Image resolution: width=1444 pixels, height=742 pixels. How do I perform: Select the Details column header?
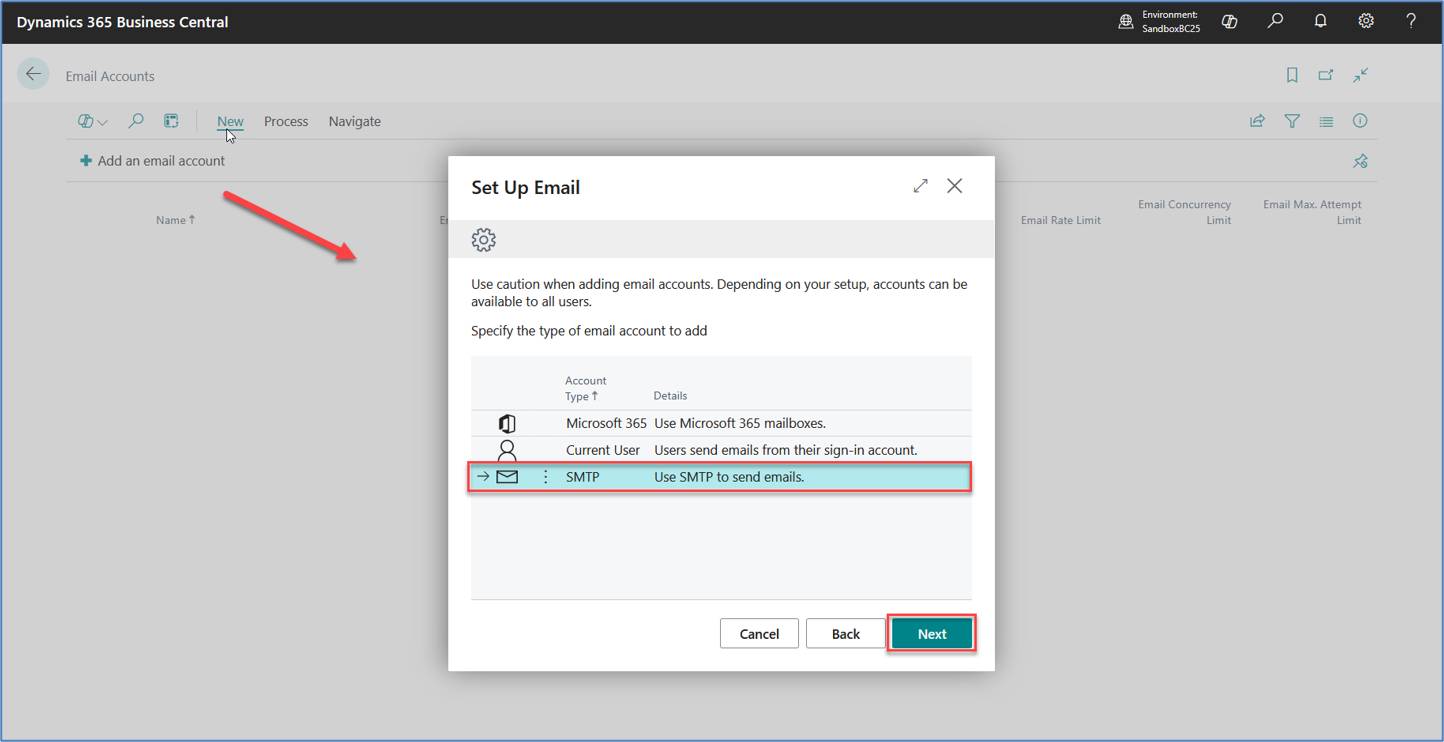click(x=670, y=396)
